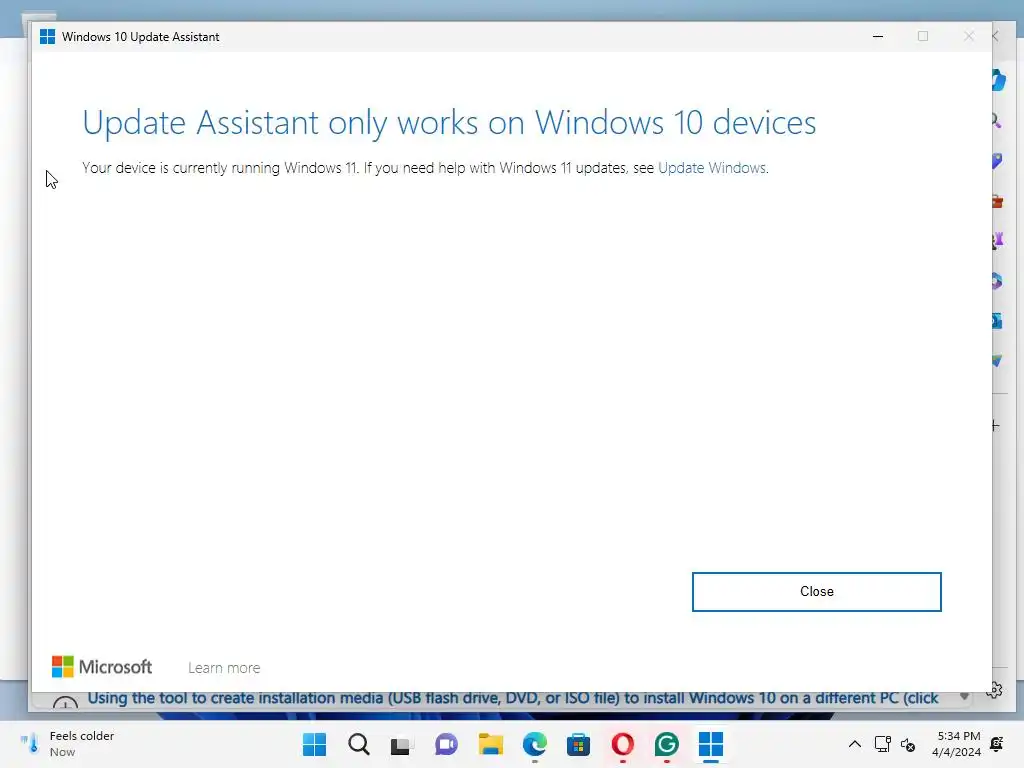Open the browser link about creating installation media
This screenshot has width=1024, height=768.
point(513,698)
